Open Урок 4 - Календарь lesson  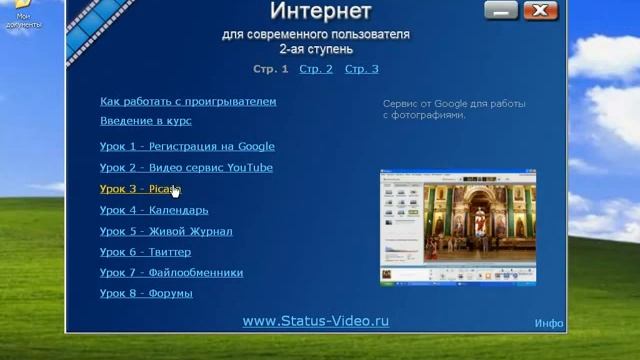154,210
